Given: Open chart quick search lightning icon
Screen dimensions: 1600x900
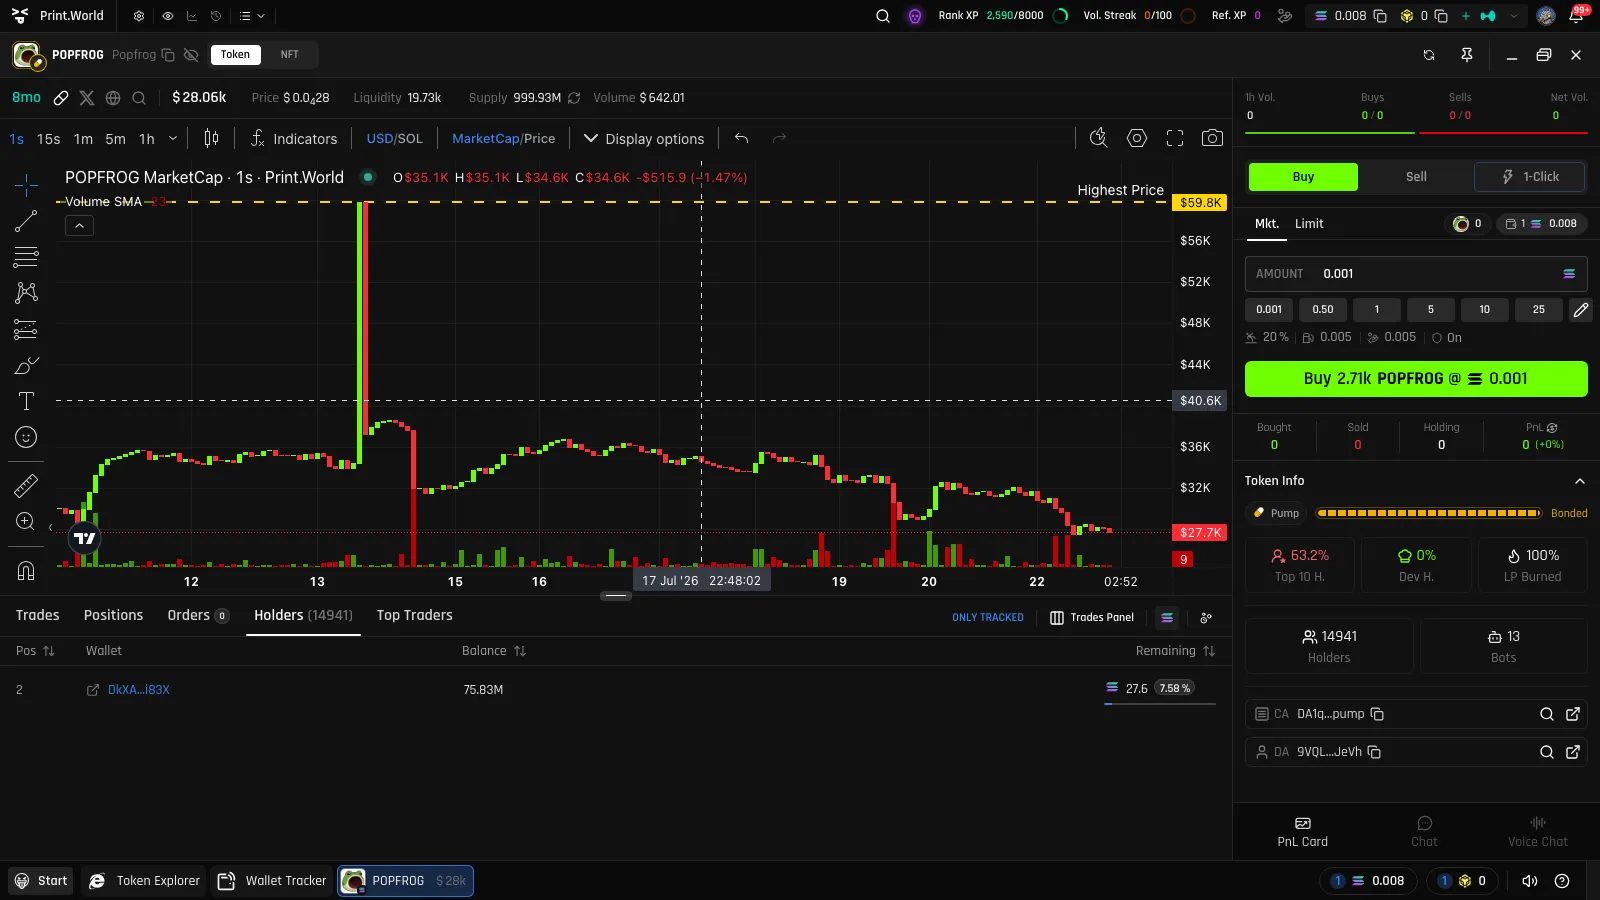Looking at the screenshot, I should 1098,138.
